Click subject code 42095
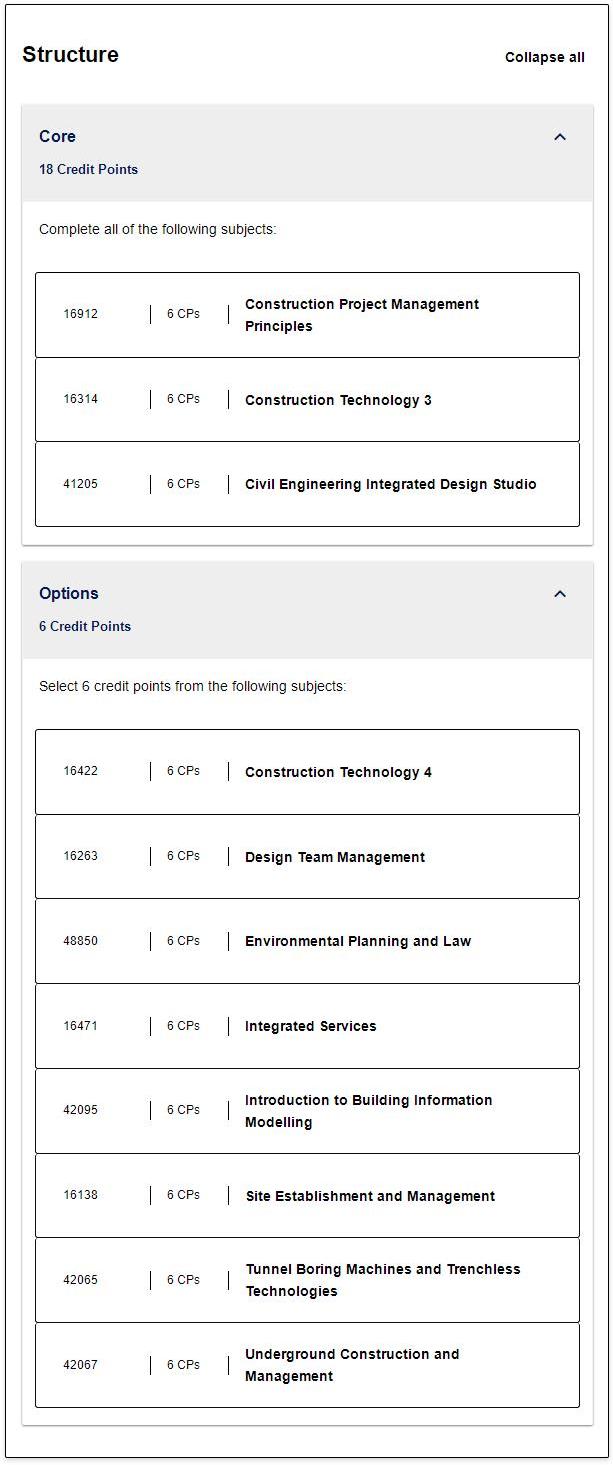 pos(80,1110)
